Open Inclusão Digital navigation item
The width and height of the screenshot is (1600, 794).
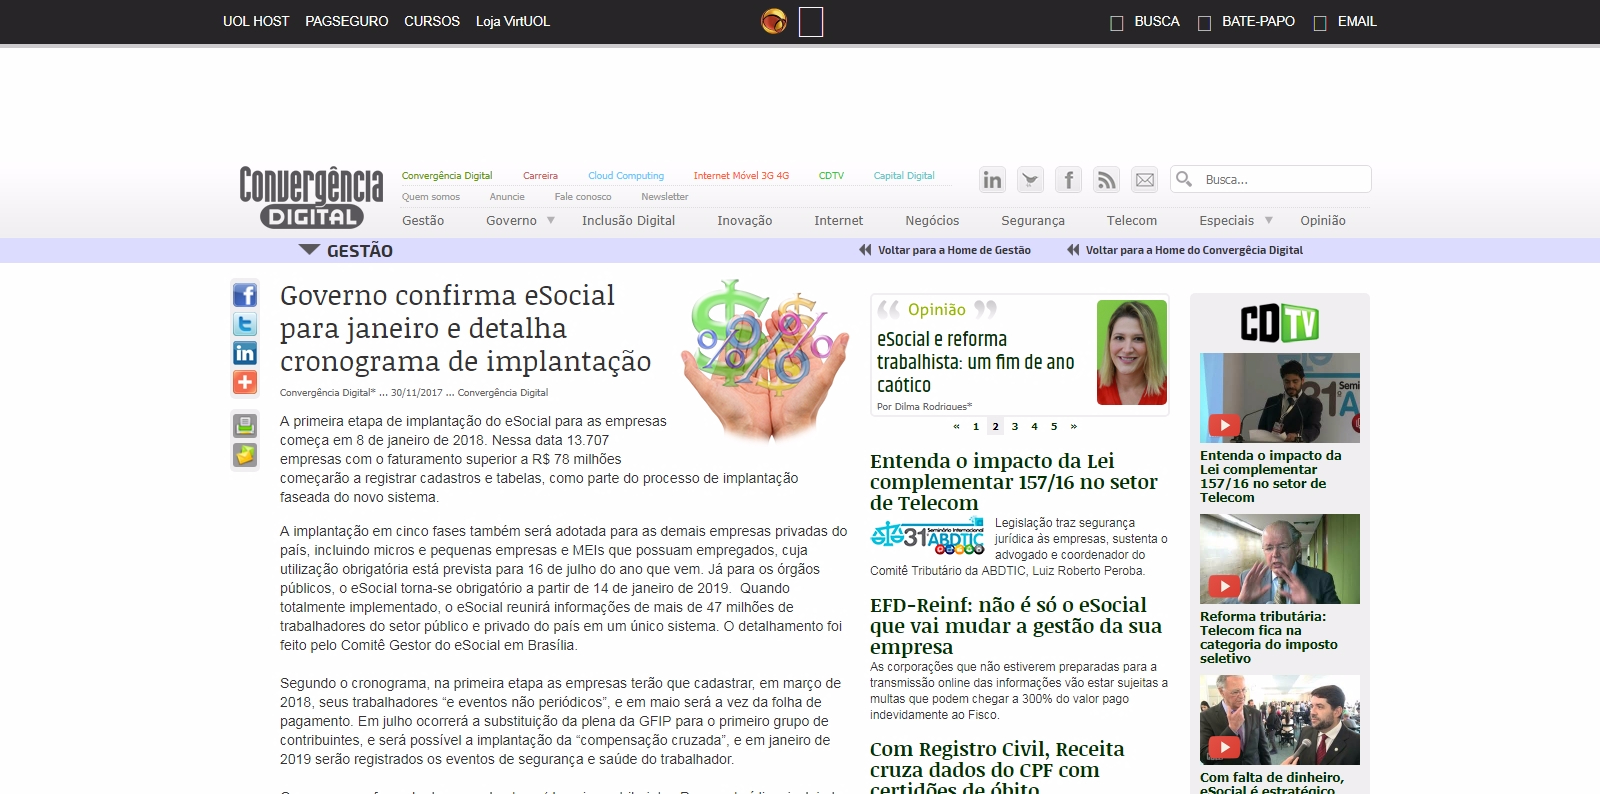[628, 221]
